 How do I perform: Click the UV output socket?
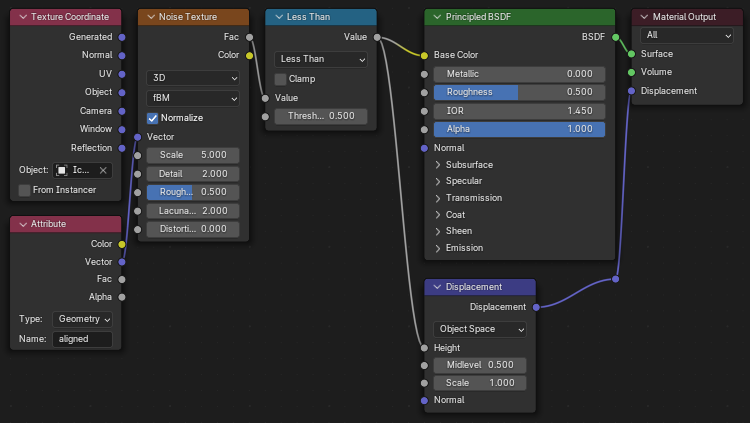pos(122,74)
